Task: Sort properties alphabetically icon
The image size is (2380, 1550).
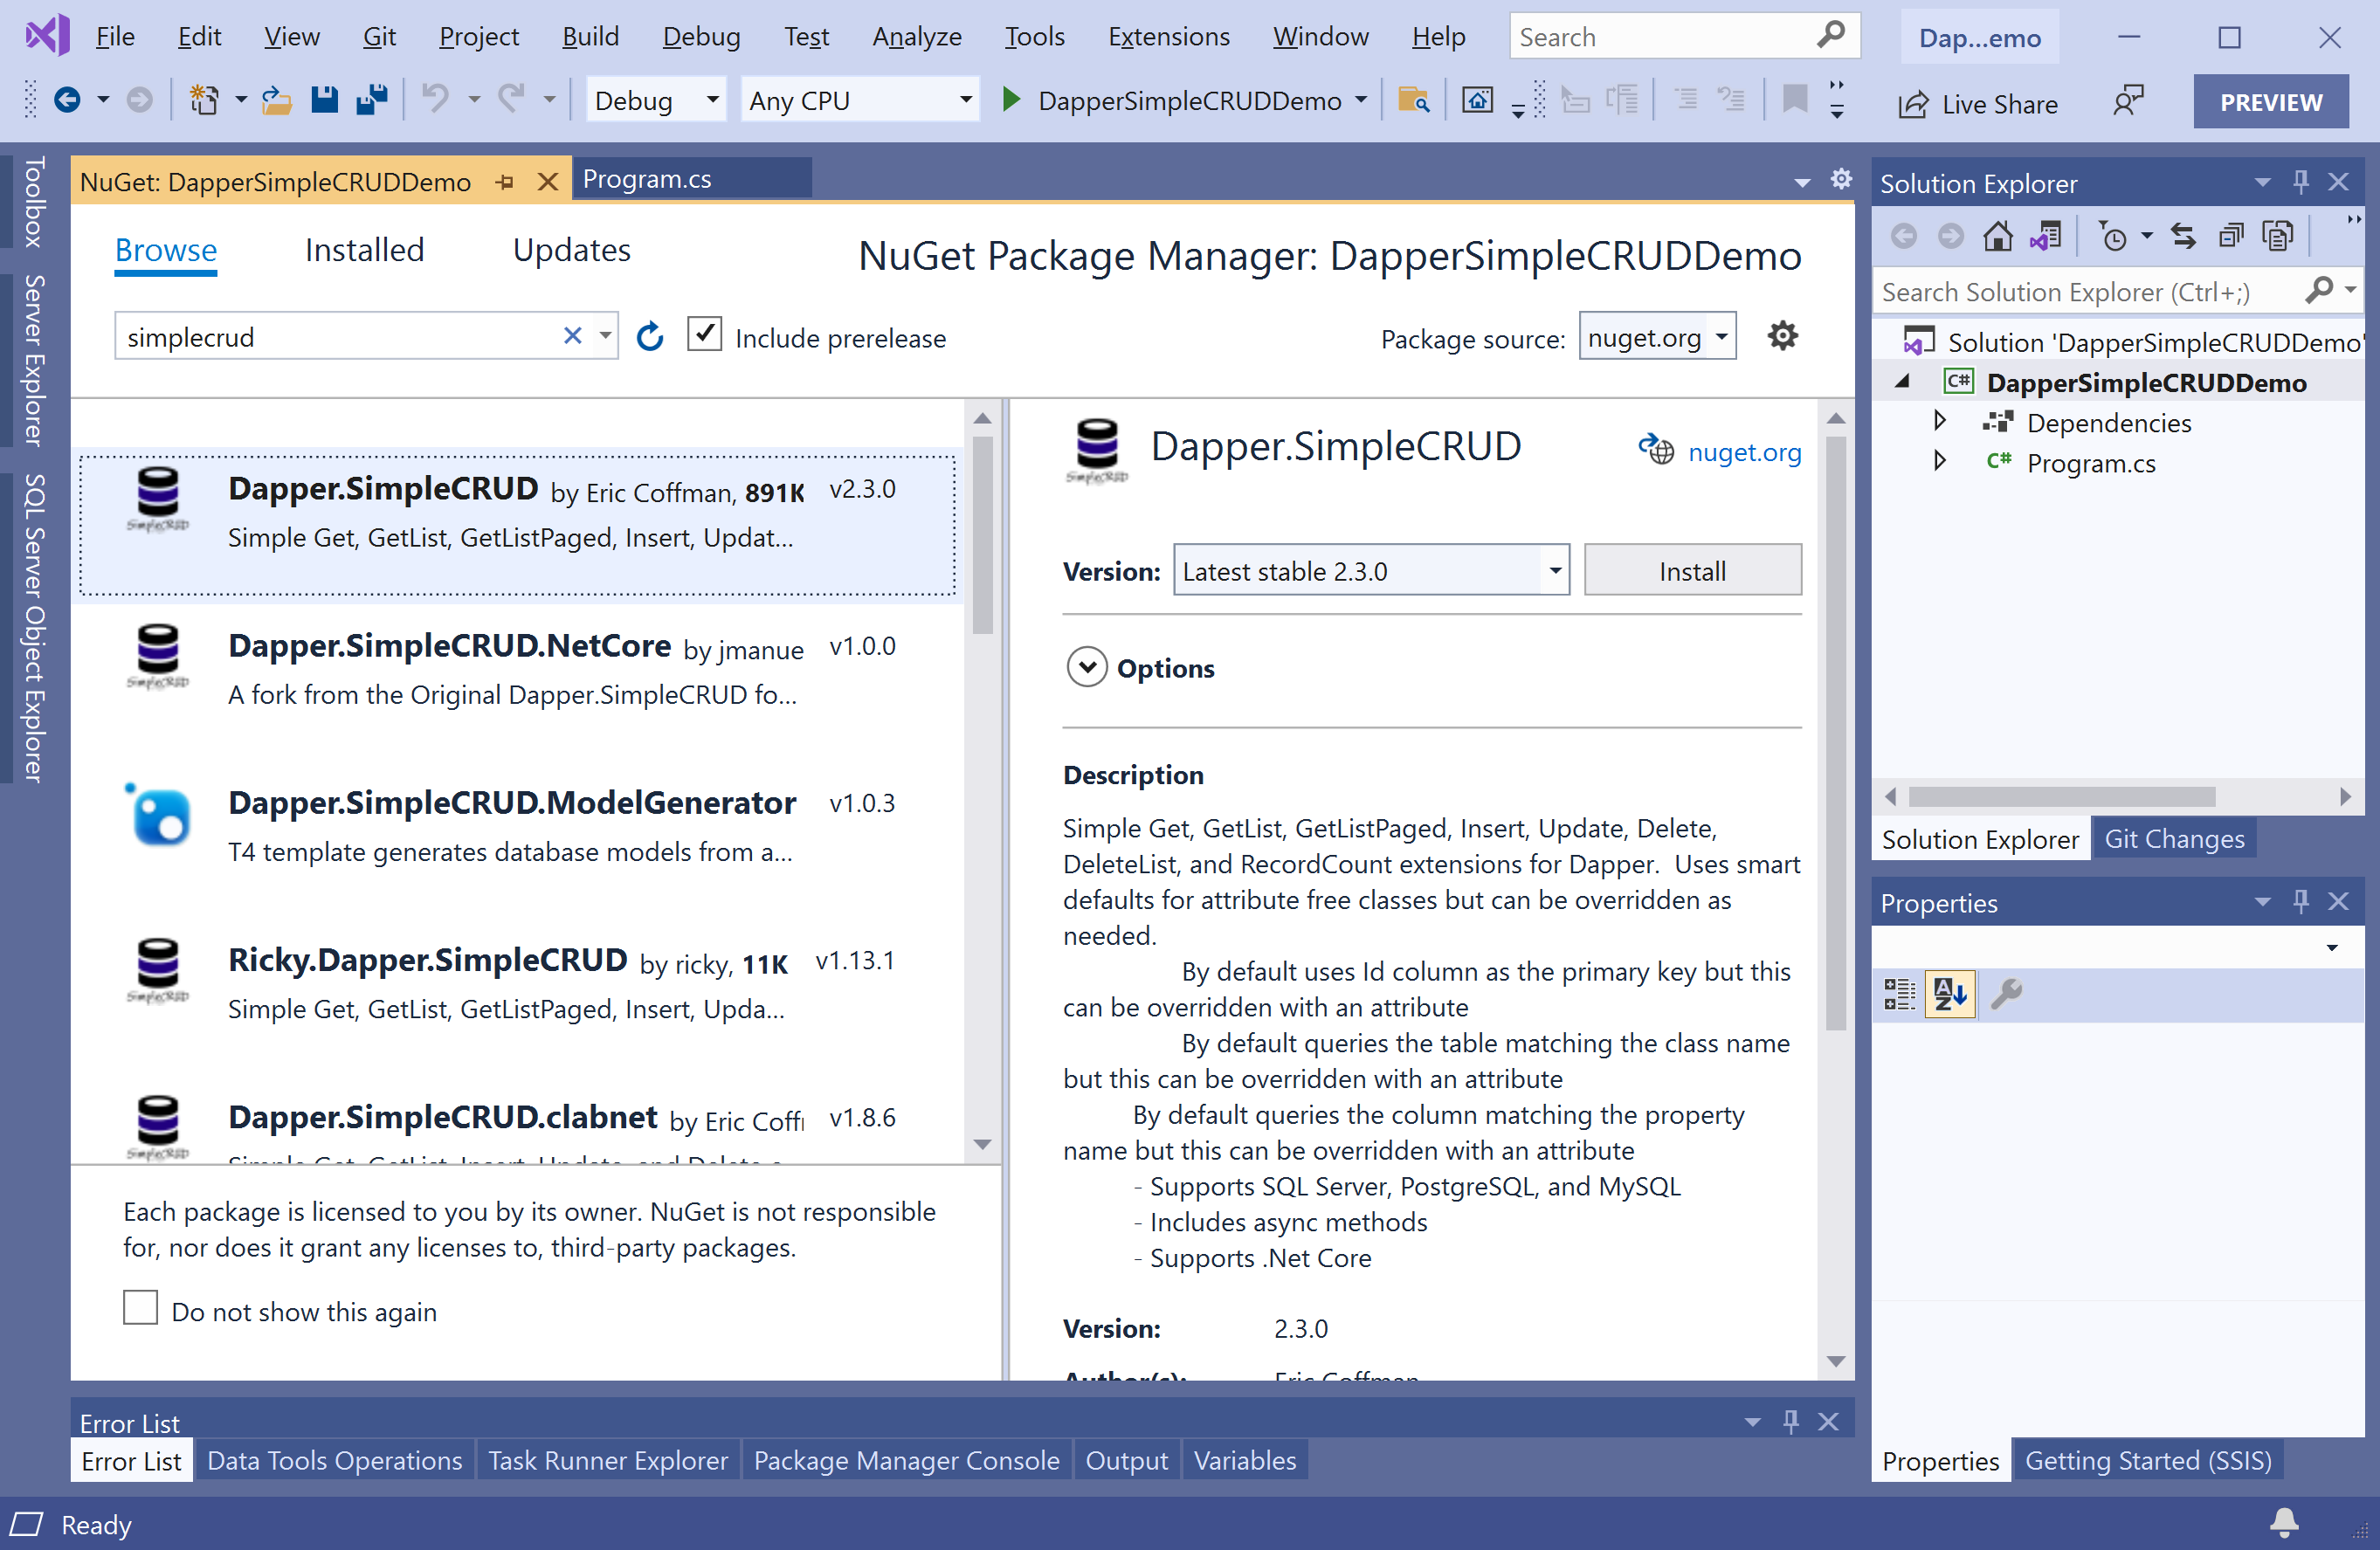Action: (1949, 994)
